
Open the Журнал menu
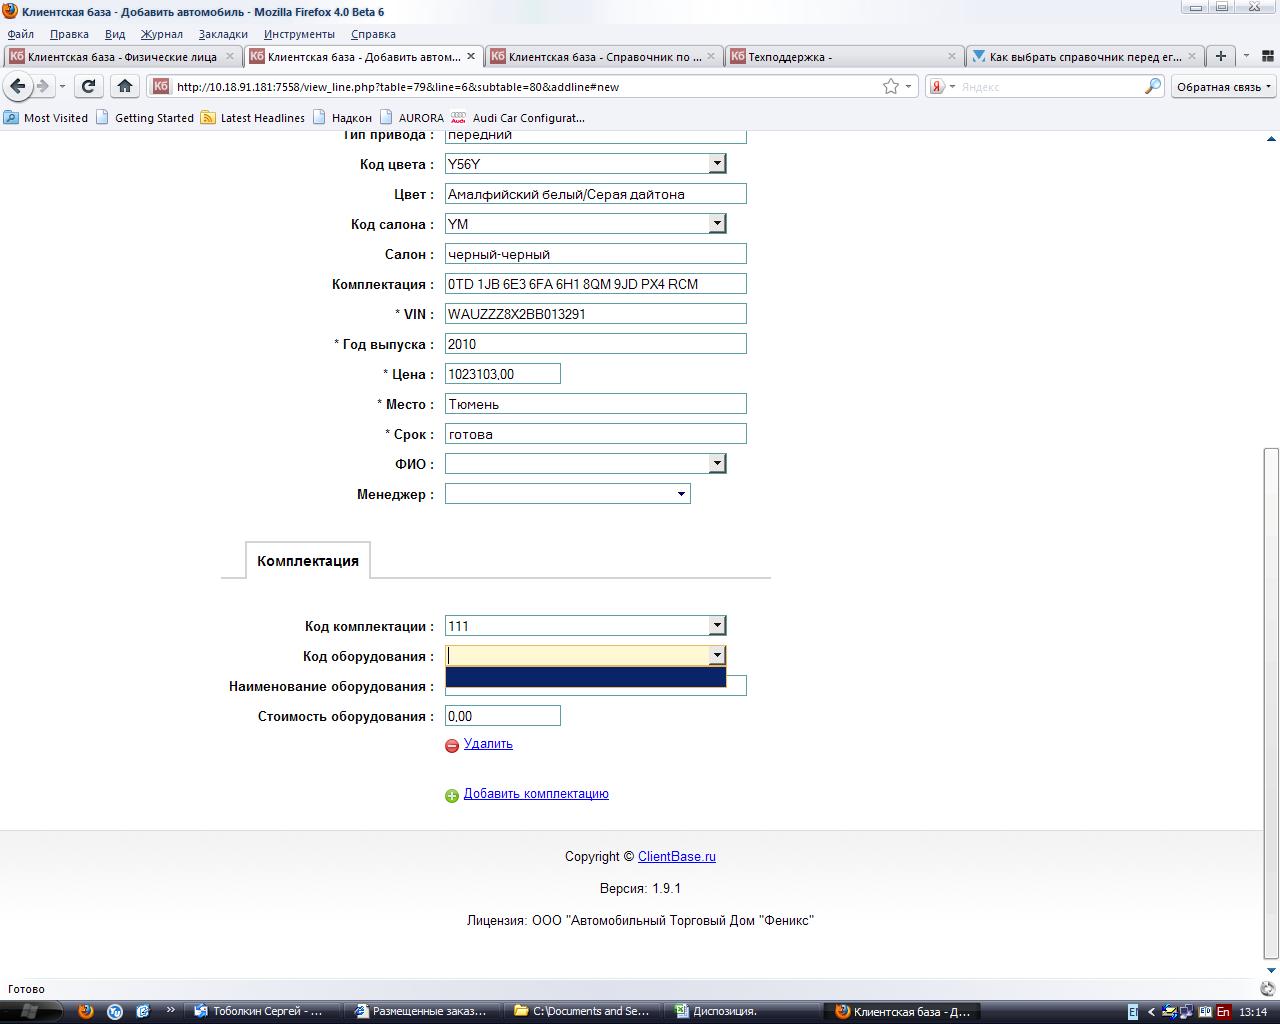[161, 34]
